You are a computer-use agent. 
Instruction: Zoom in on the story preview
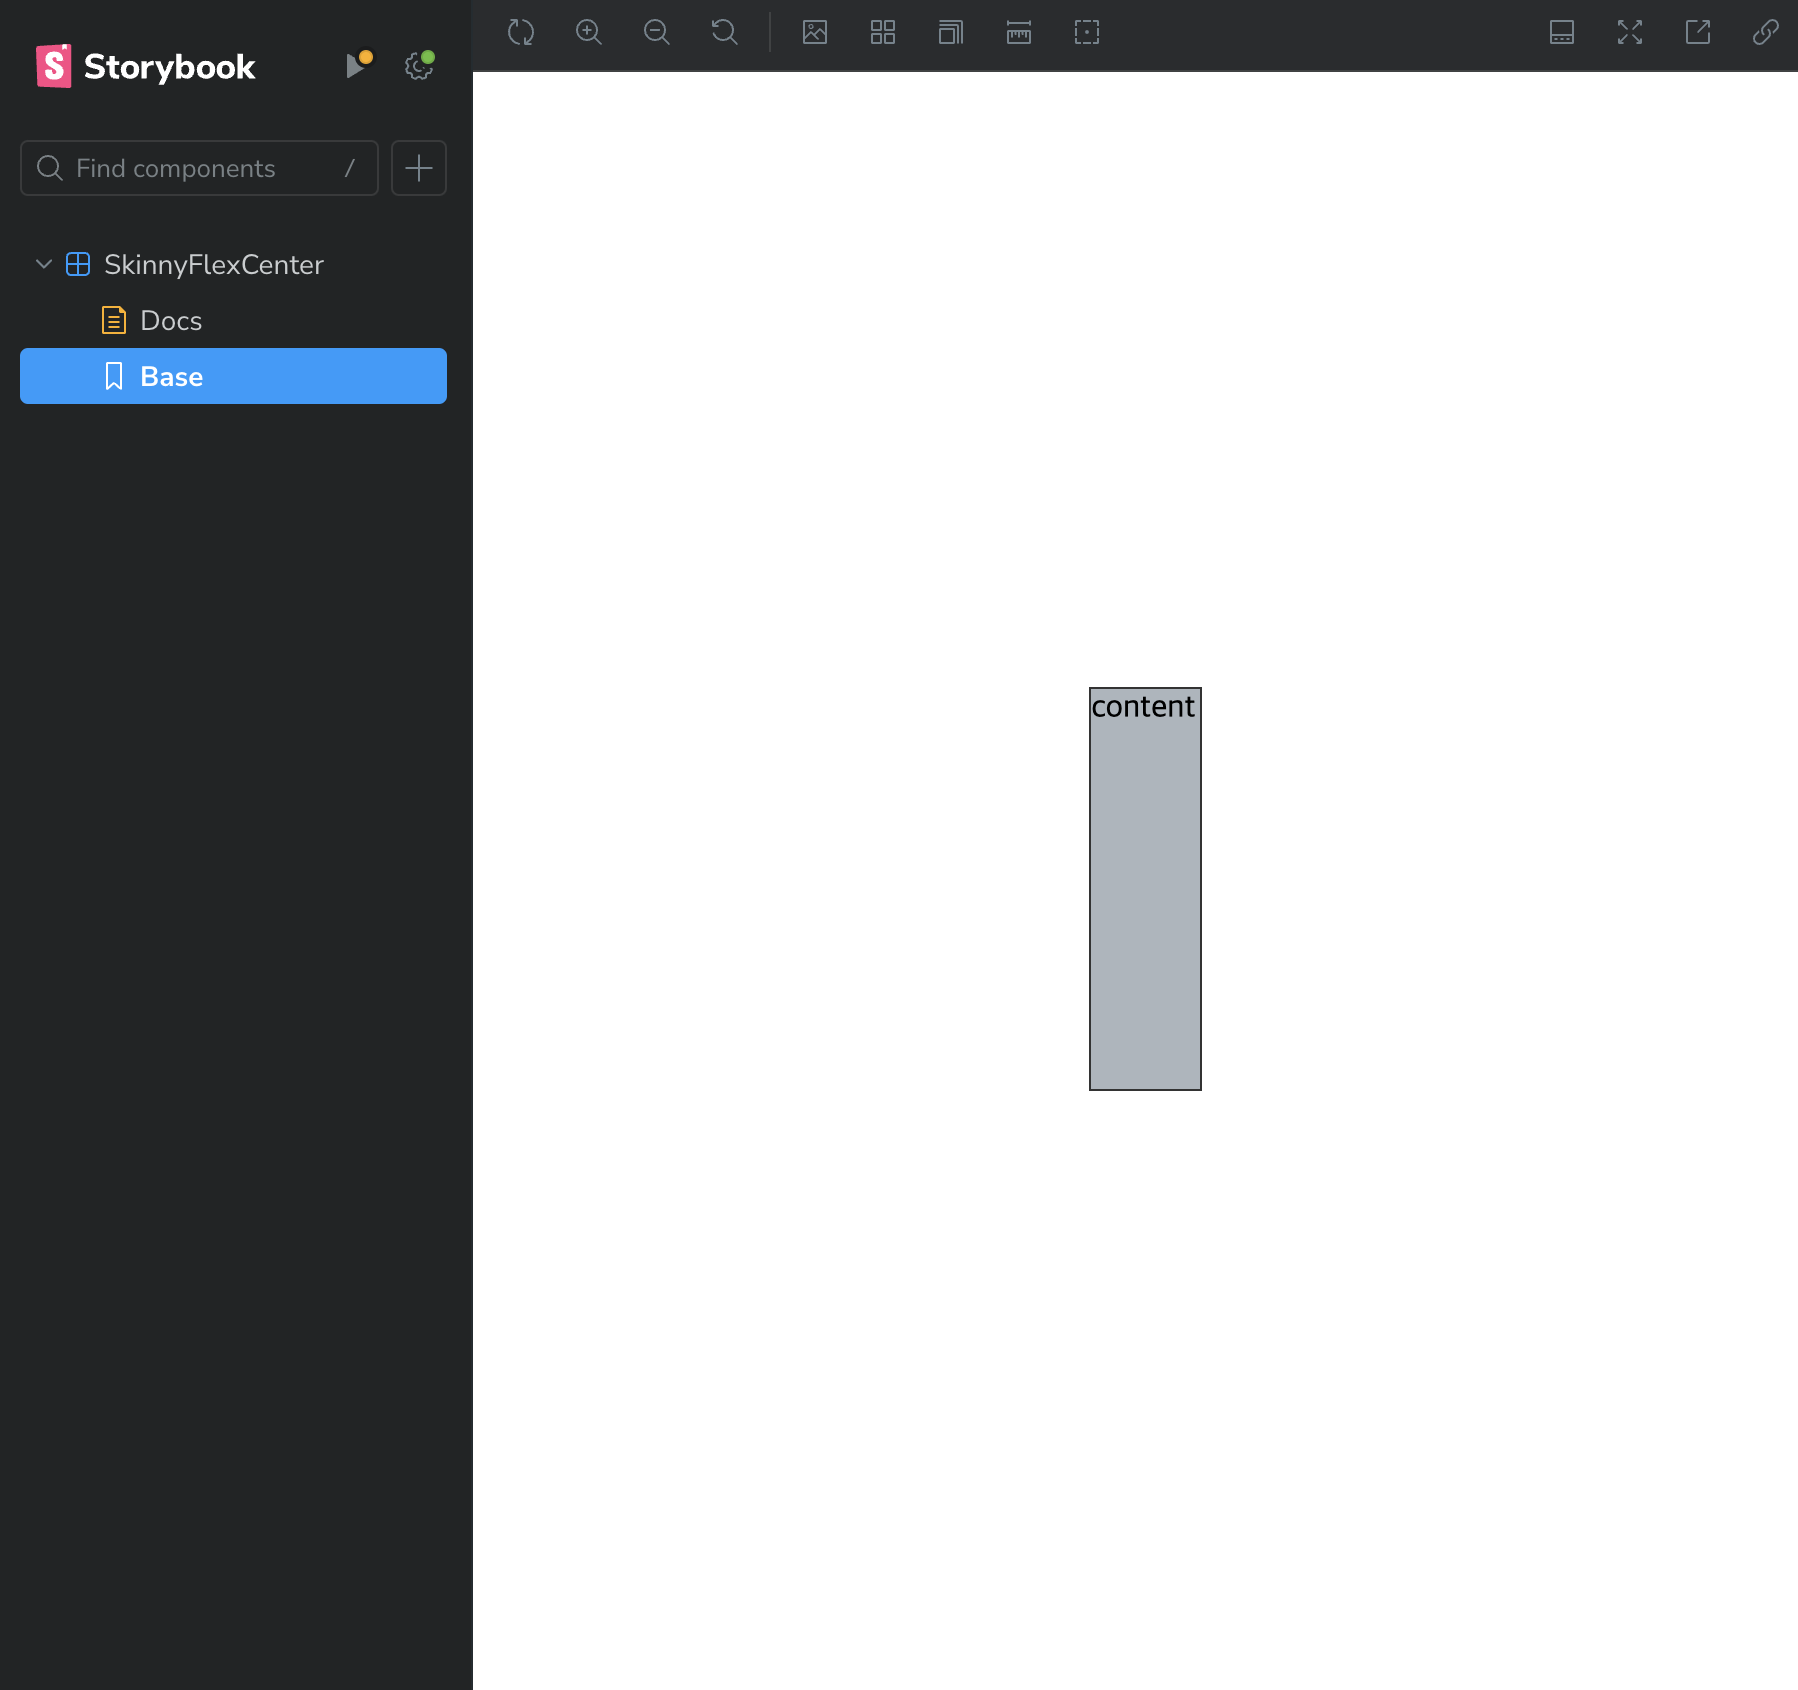pos(589,33)
